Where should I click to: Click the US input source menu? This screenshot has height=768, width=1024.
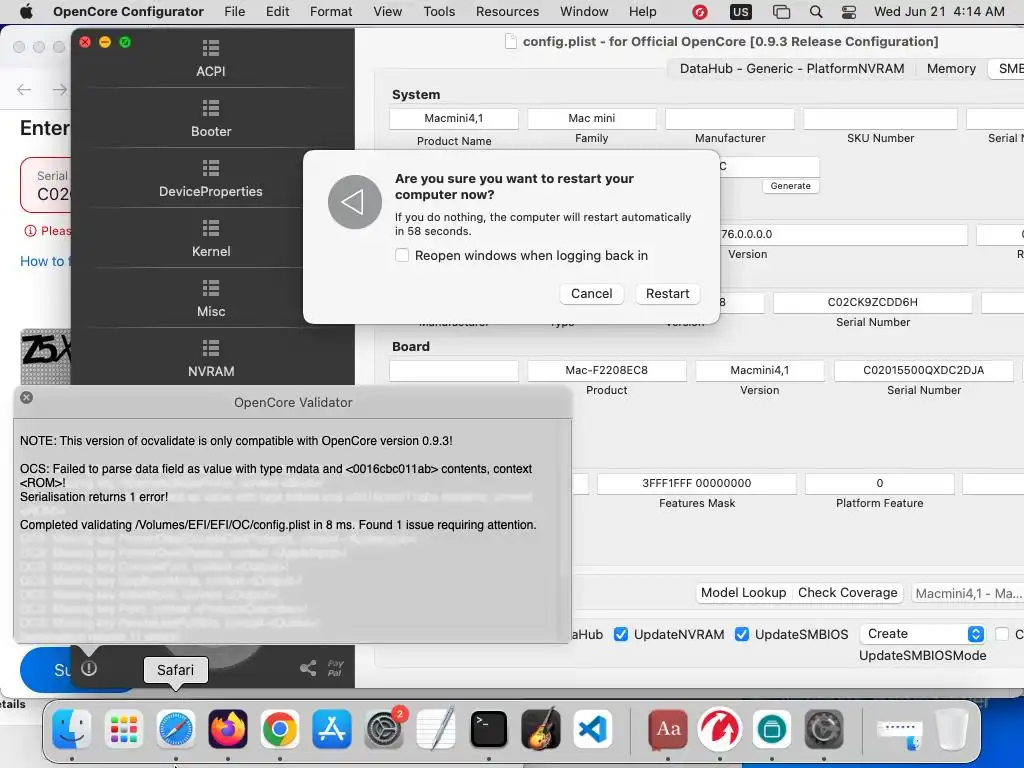point(741,12)
